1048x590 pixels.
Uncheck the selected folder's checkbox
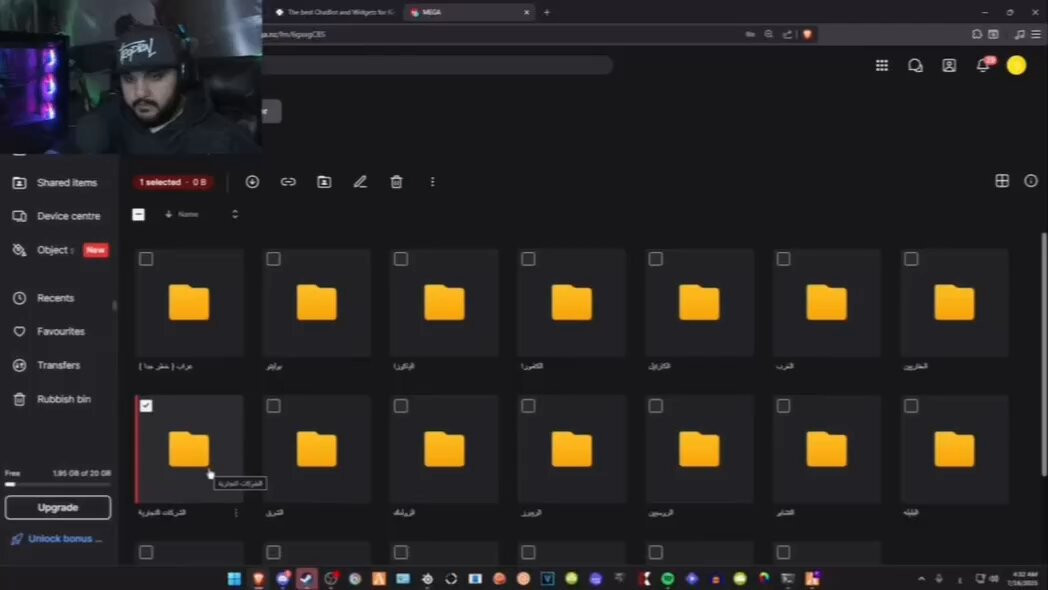point(146,406)
